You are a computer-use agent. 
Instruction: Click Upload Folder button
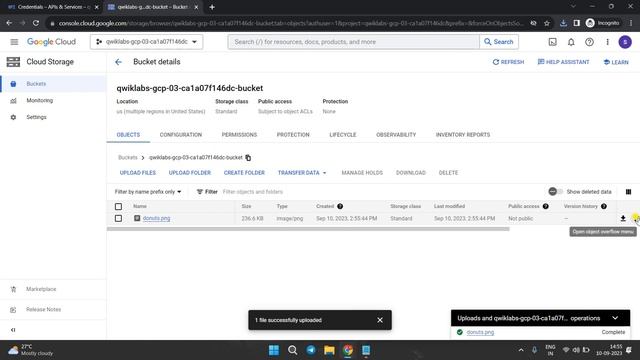click(x=190, y=173)
